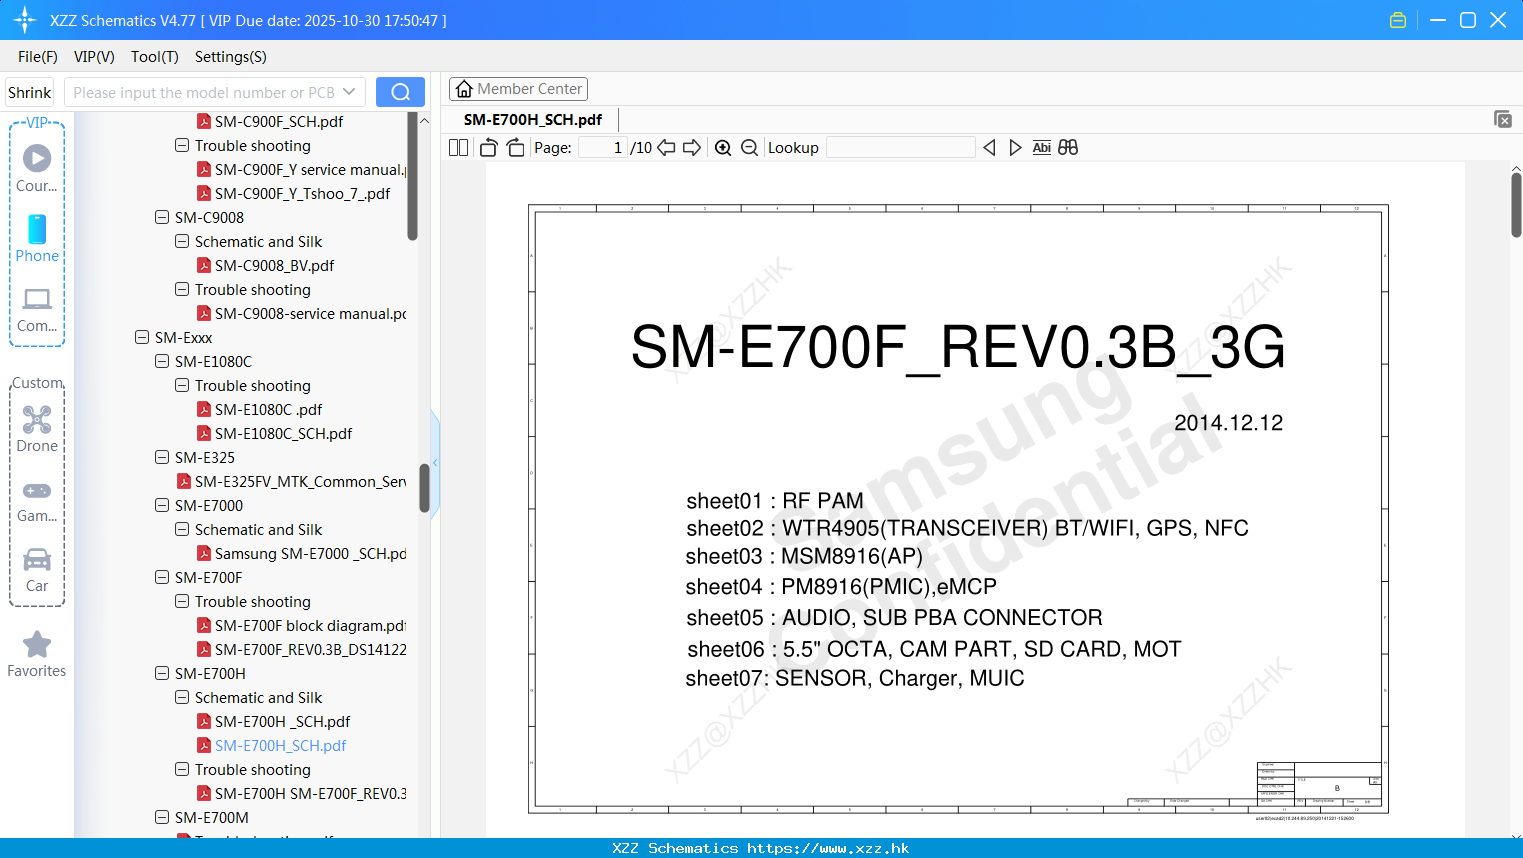Open the Member Center
Viewport: 1523px width, 858px height.
tap(518, 89)
